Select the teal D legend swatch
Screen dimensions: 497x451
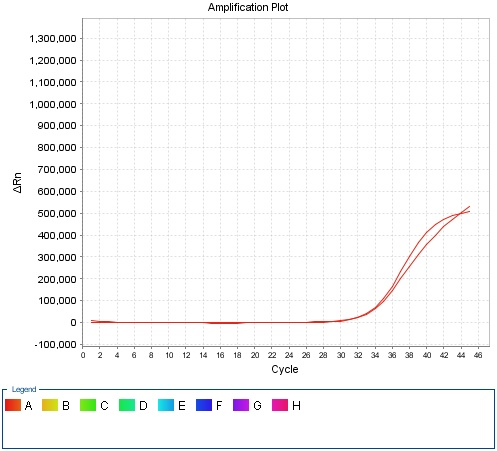127,405
